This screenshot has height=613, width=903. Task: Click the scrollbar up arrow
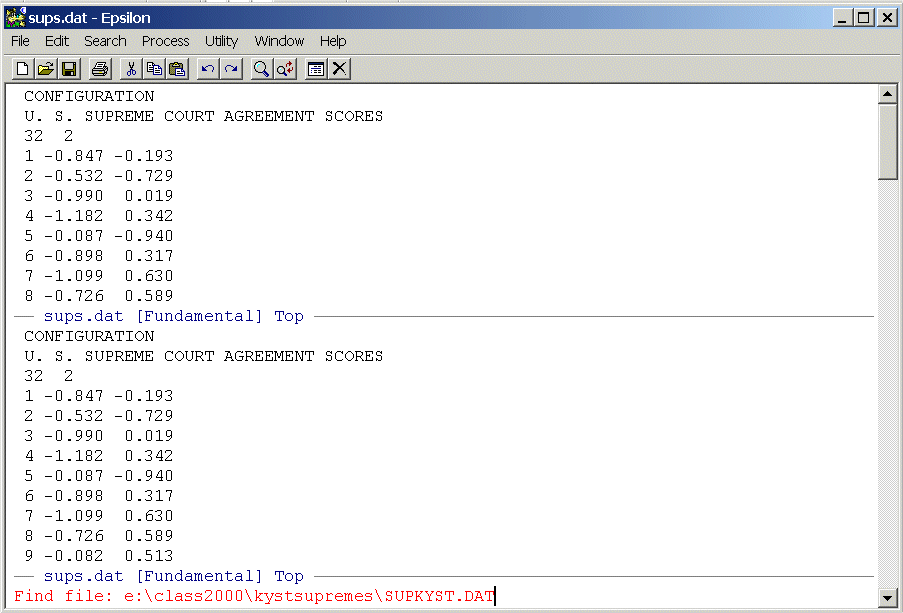tap(886, 95)
